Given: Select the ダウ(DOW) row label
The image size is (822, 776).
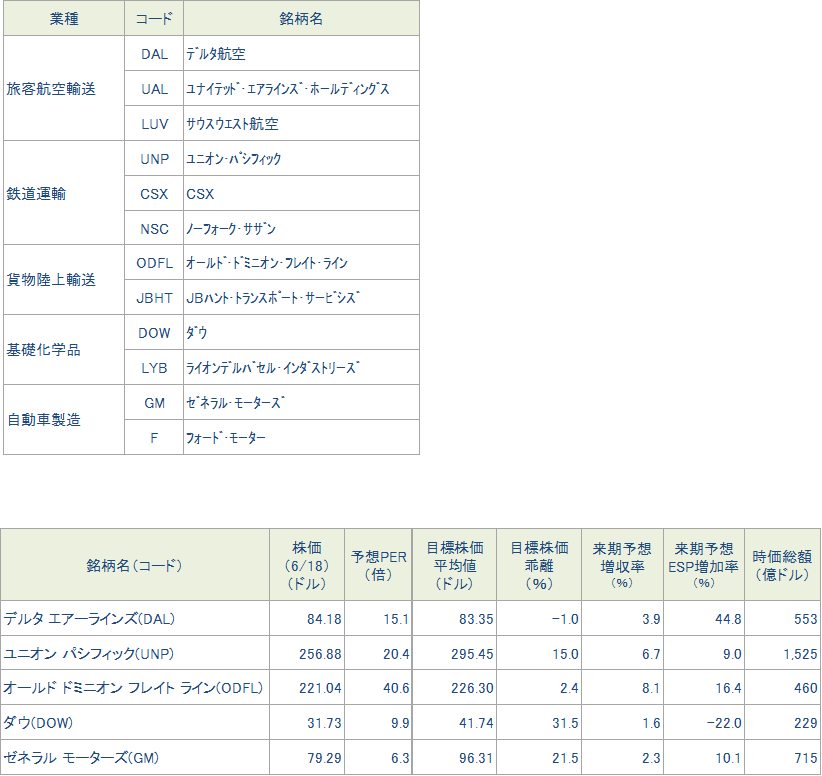Looking at the screenshot, I should (38, 723).
